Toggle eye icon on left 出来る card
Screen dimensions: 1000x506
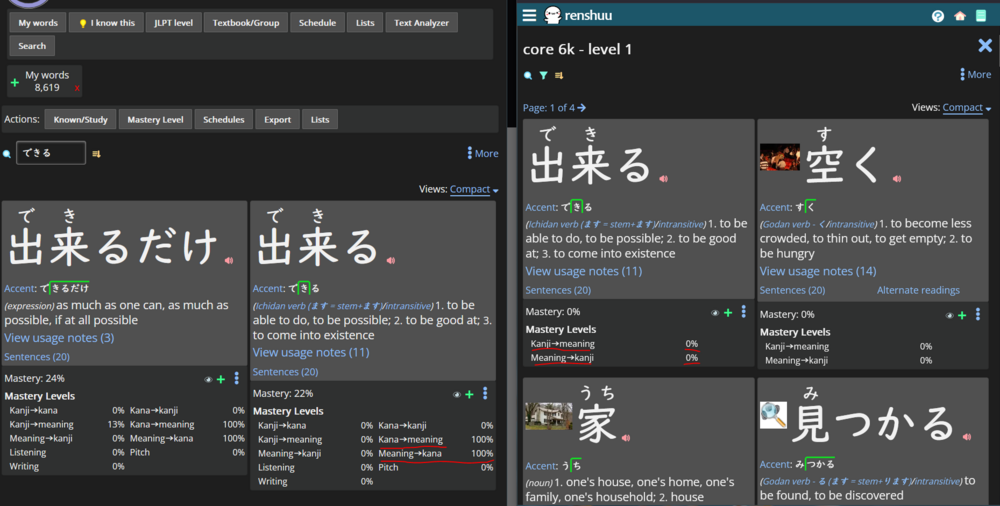(x=456, y=395)
